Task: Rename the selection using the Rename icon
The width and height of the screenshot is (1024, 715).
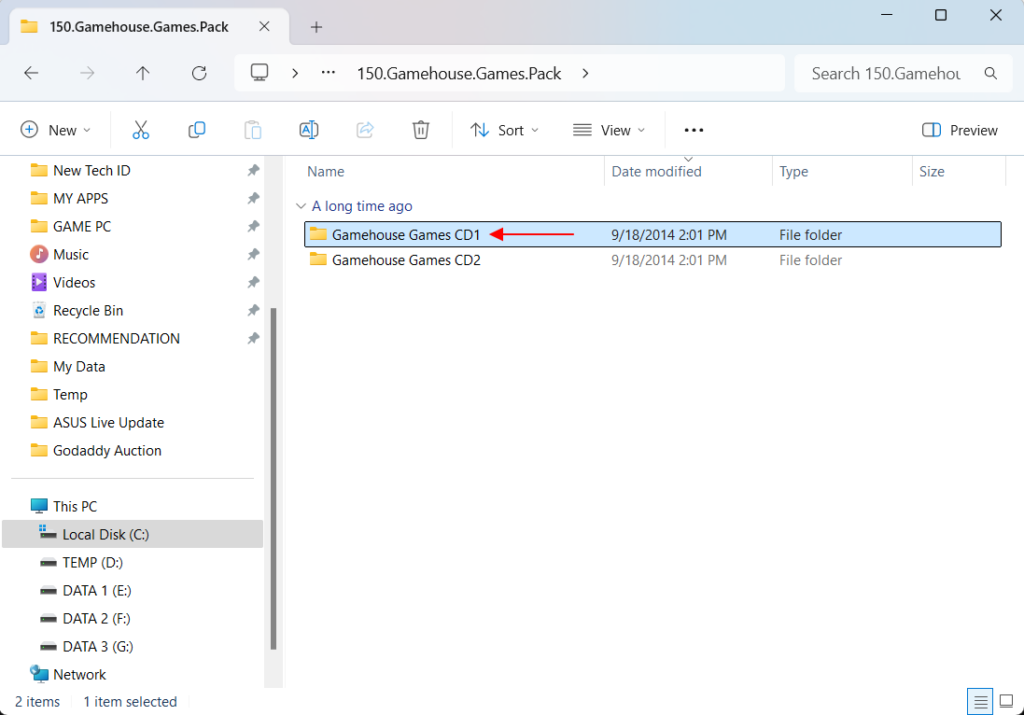Action: pyautogui.click(x=308, y=129)
